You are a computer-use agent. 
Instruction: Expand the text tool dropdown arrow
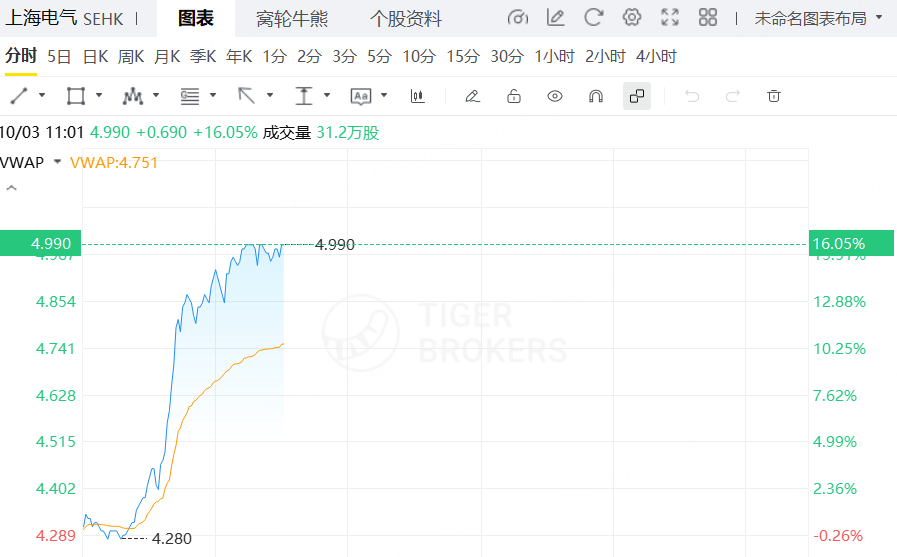[384, 95]
